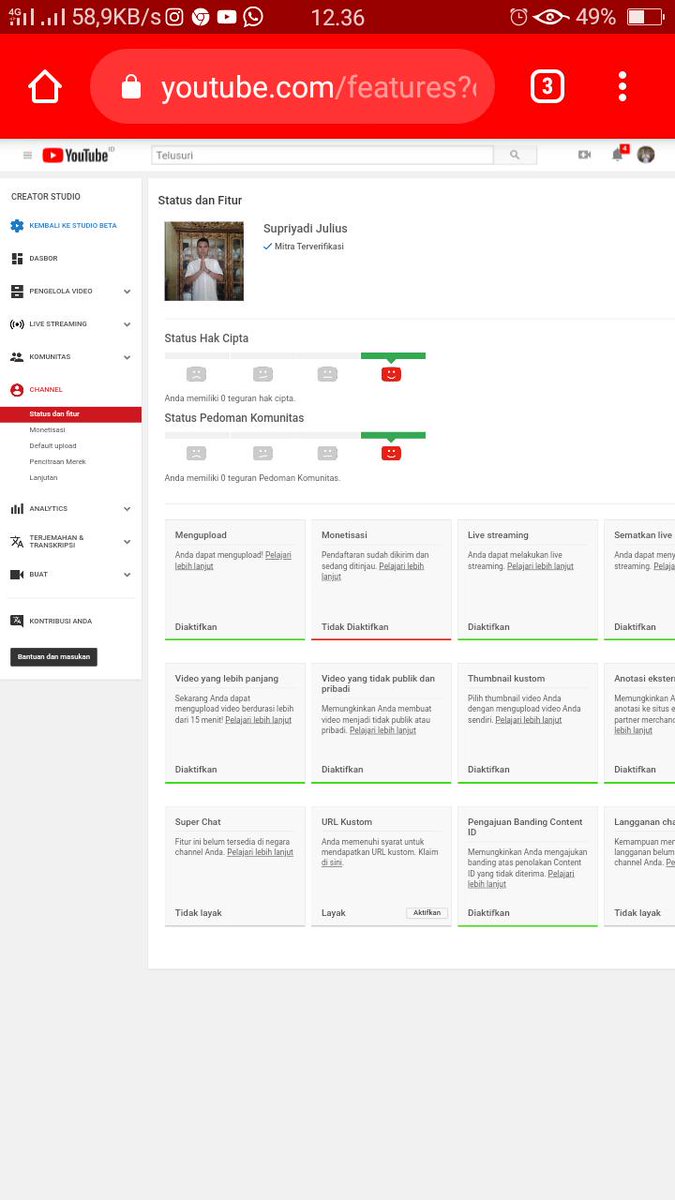Screen dimensions: 675x1200
Task: Open the YouTube hamburger menu
Action: (x=27, y=155)
